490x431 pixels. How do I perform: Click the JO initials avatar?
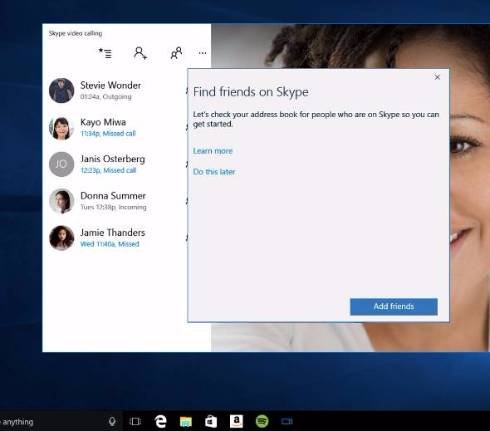61,164
